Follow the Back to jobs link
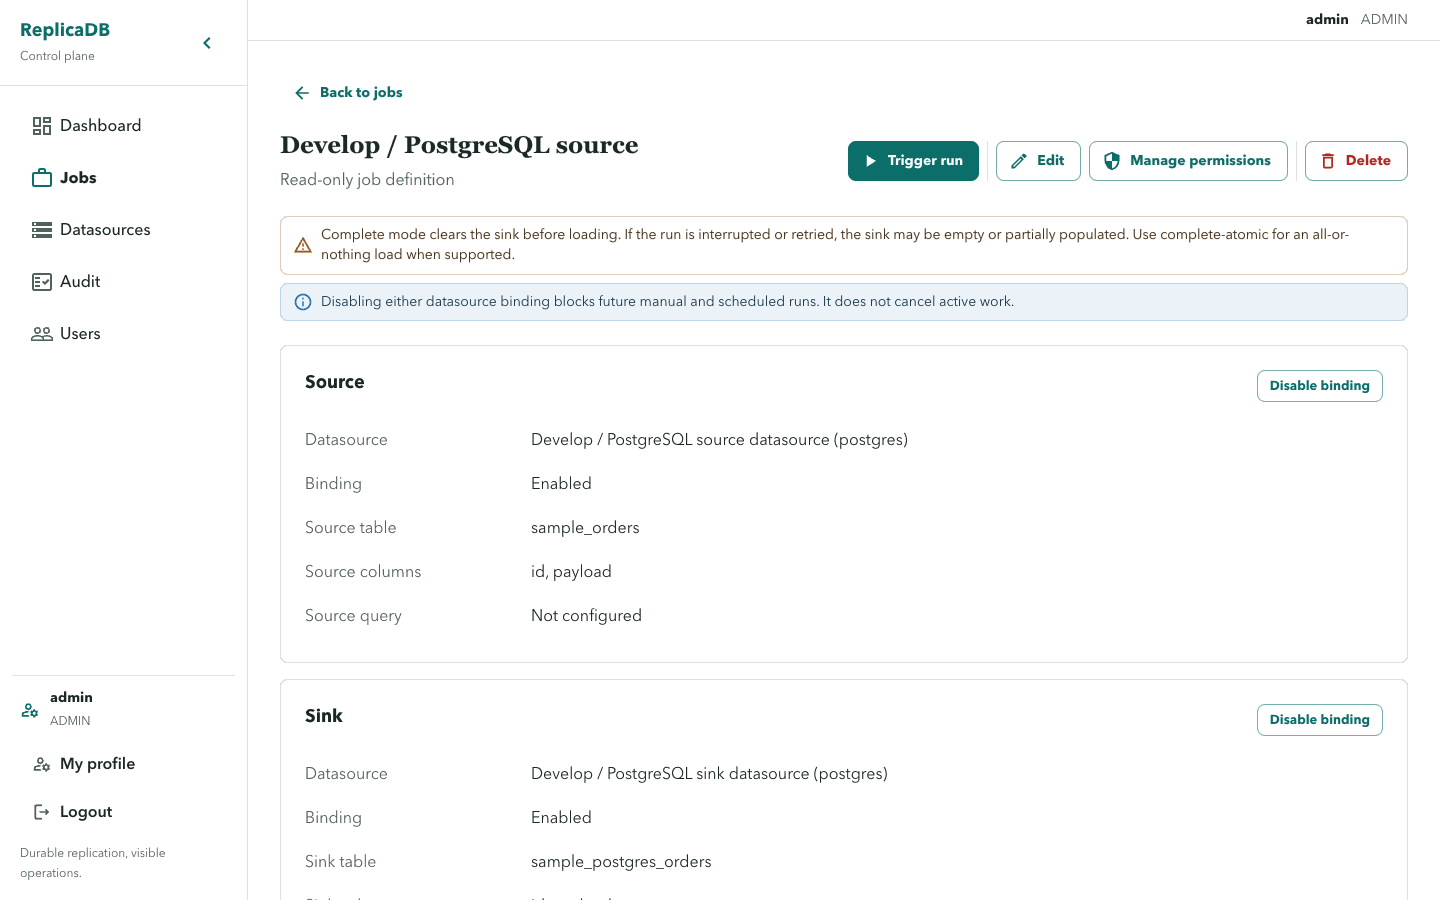The width and height of the screenshot is (1440, 900). coord(348,93)
